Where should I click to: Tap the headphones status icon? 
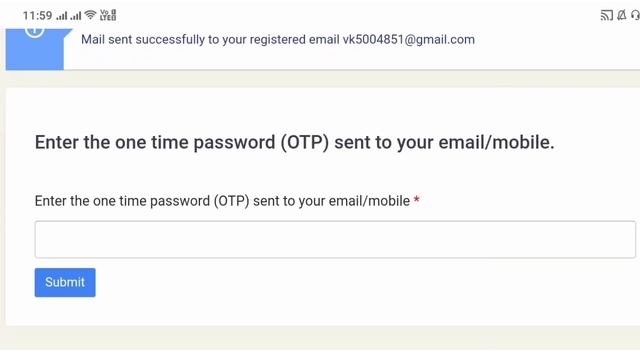(635, 16)
